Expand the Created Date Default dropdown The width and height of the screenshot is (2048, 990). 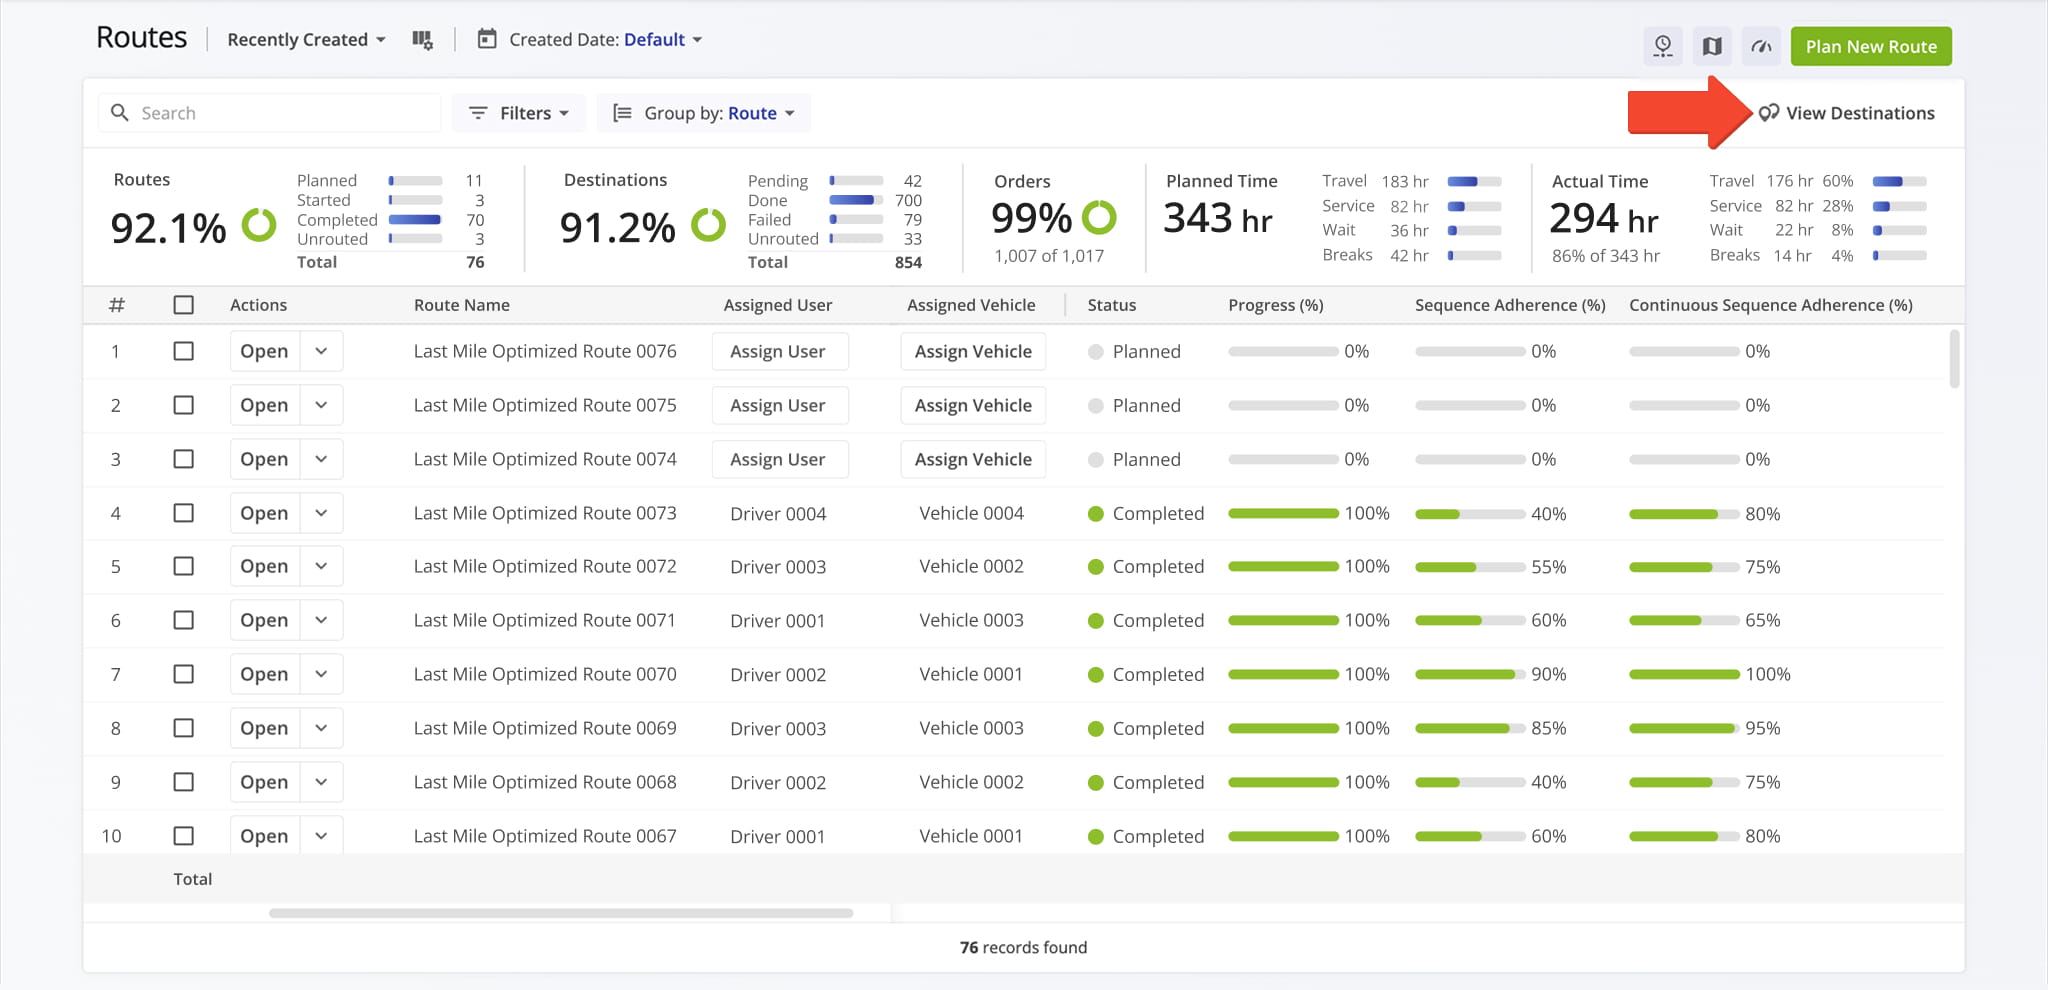pos(661,39)
